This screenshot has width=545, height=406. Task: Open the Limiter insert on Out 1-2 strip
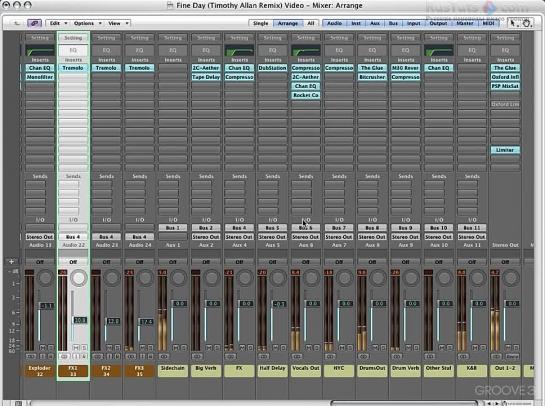coord(505,150)
